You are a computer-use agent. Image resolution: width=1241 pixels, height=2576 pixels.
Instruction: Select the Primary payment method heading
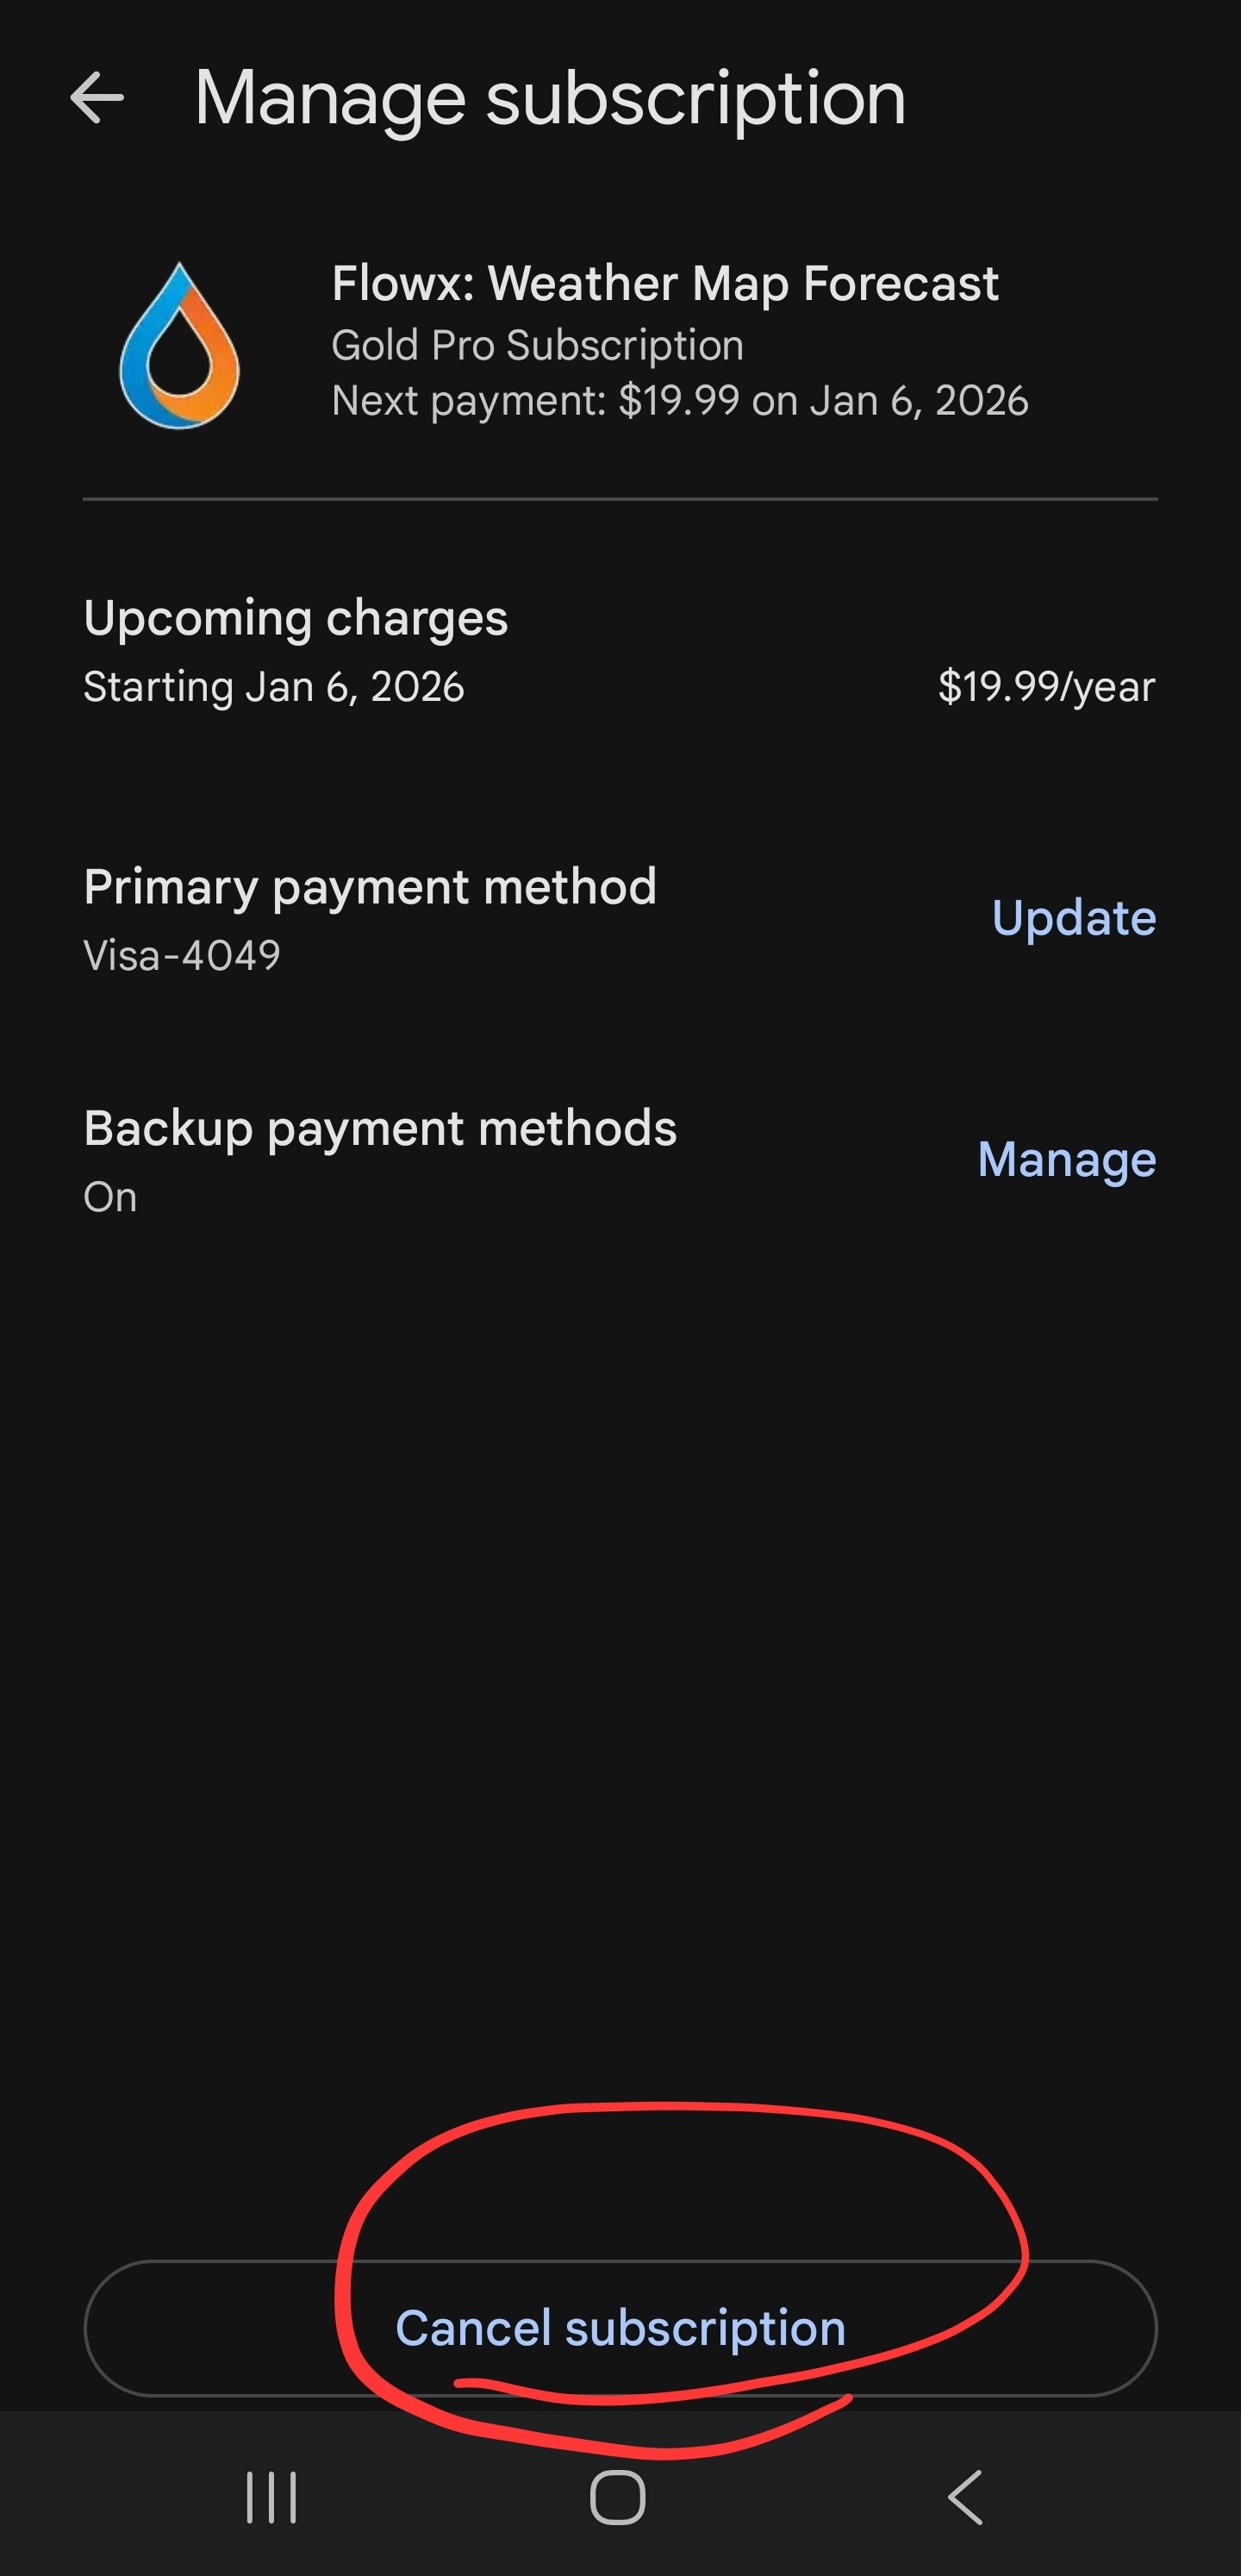point(370,887)
